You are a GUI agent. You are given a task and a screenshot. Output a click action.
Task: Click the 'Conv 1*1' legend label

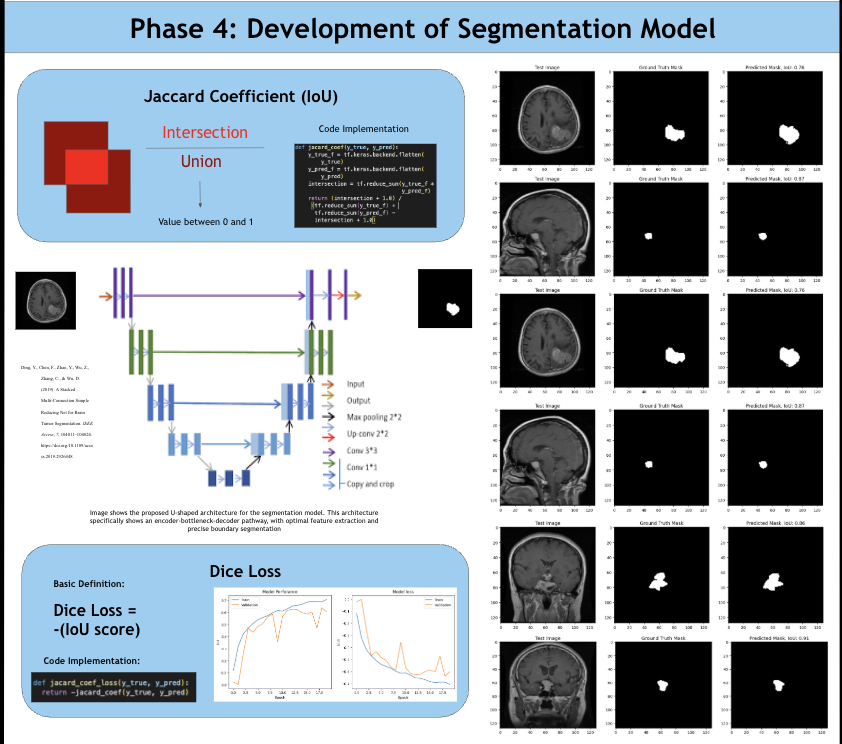pos(361,467)
